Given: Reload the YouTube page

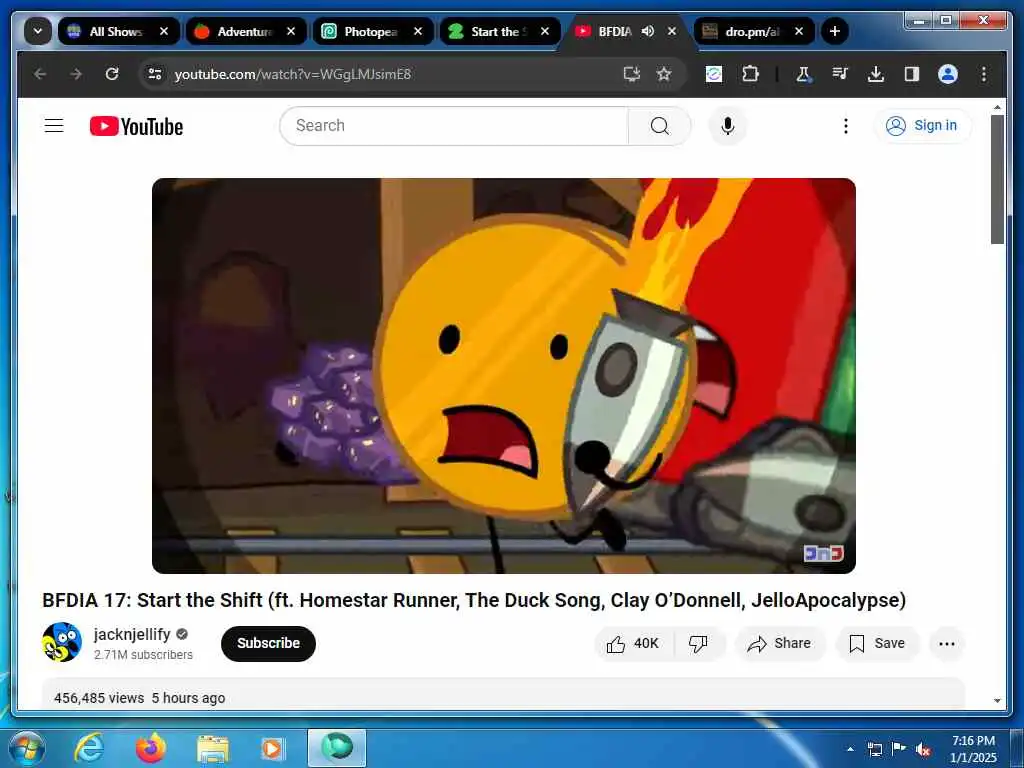Looking at the screenshot, I should coord(112,74).
